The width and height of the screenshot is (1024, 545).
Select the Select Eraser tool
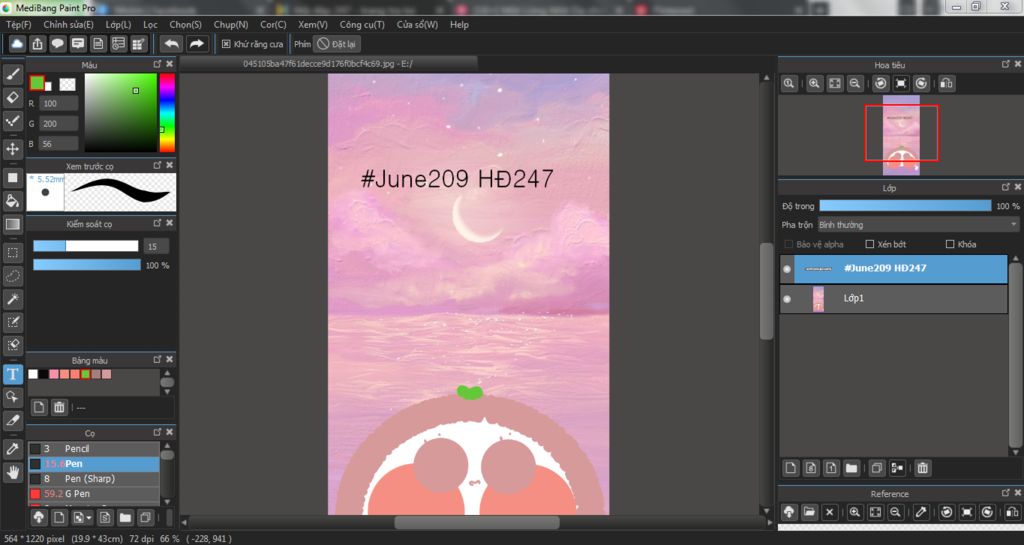(x=12, y=345)
